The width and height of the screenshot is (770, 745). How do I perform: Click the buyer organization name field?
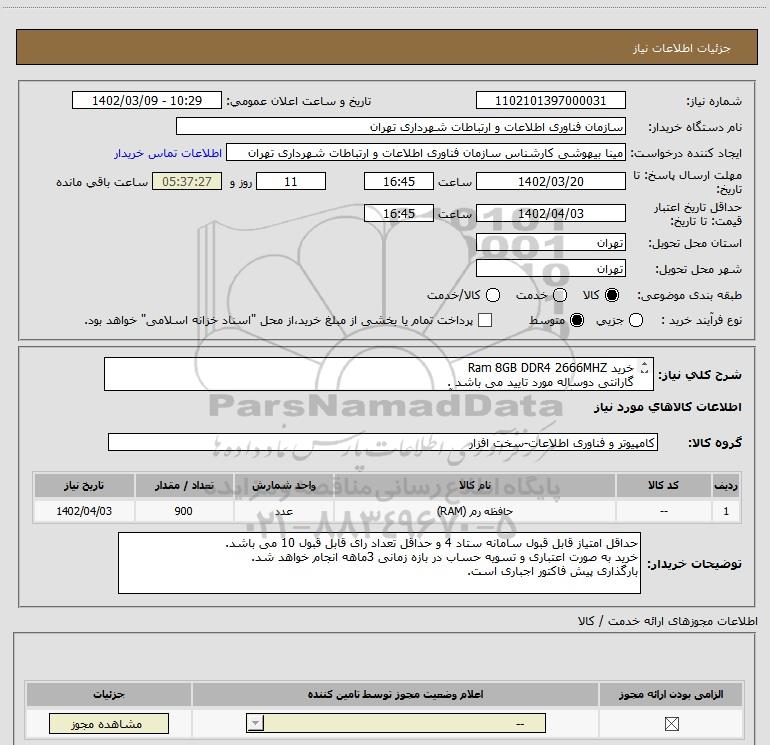(401, 127)
